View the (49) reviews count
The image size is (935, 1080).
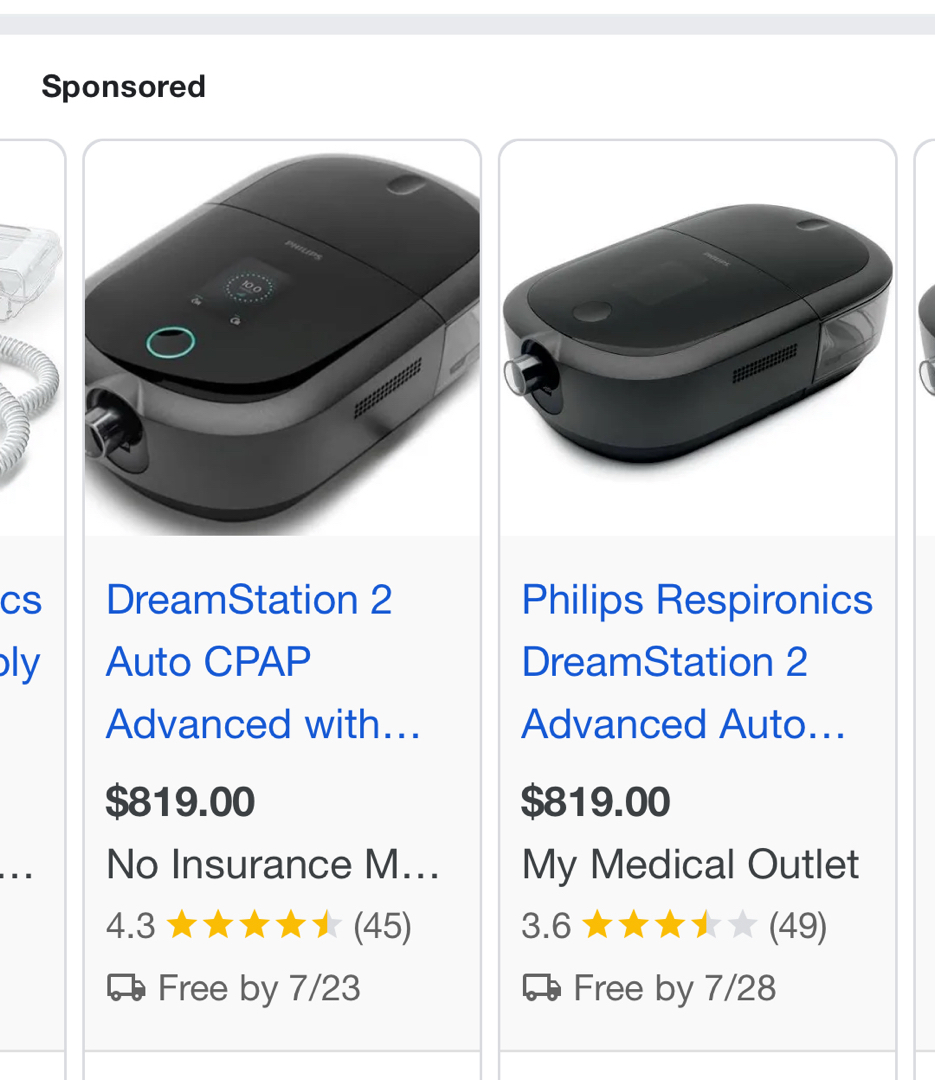[x=797, y=926]
